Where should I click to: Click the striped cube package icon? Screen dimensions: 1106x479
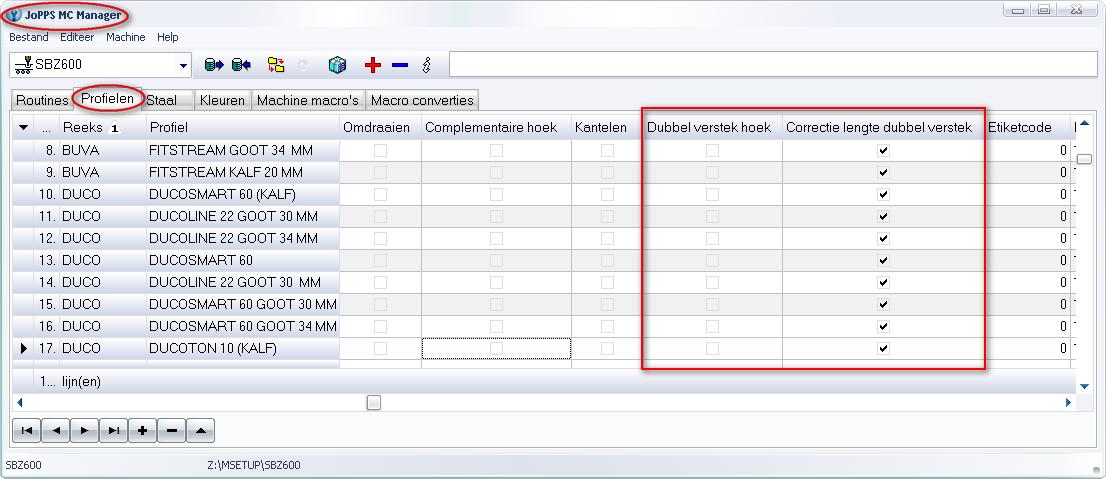[337, 65]
